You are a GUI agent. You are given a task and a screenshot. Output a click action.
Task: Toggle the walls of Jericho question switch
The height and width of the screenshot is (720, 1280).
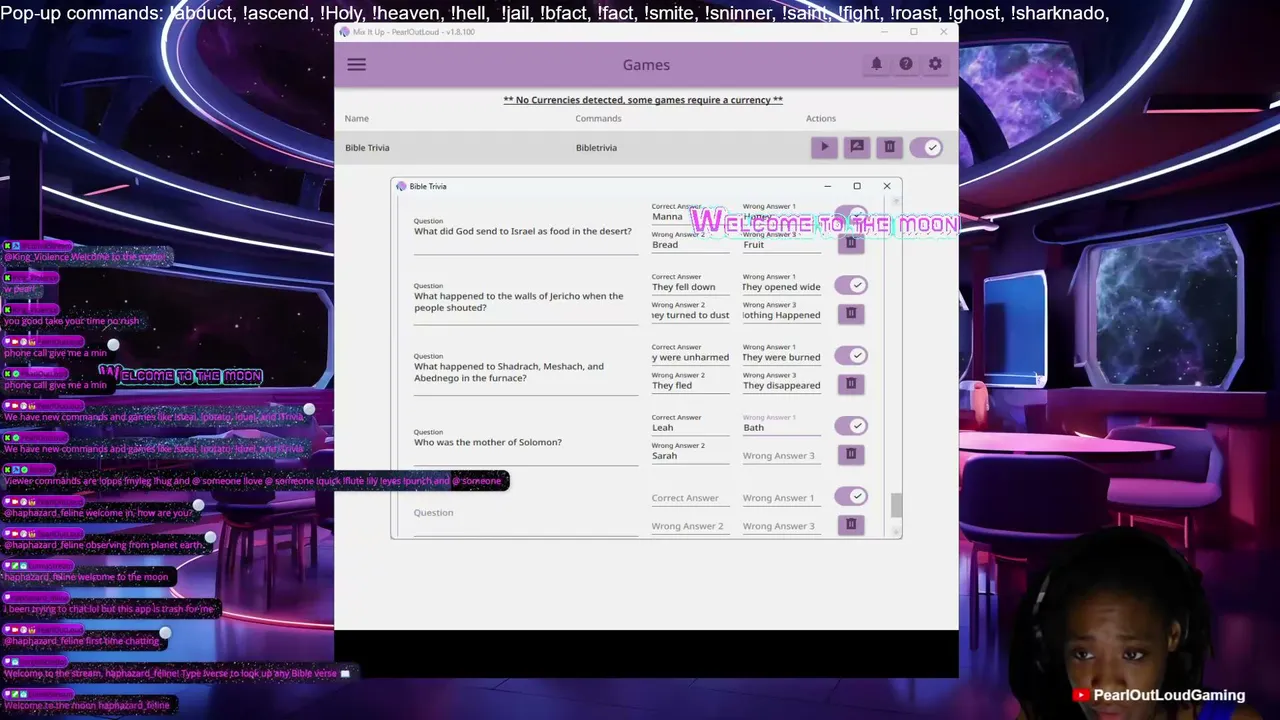pos(851,286)
